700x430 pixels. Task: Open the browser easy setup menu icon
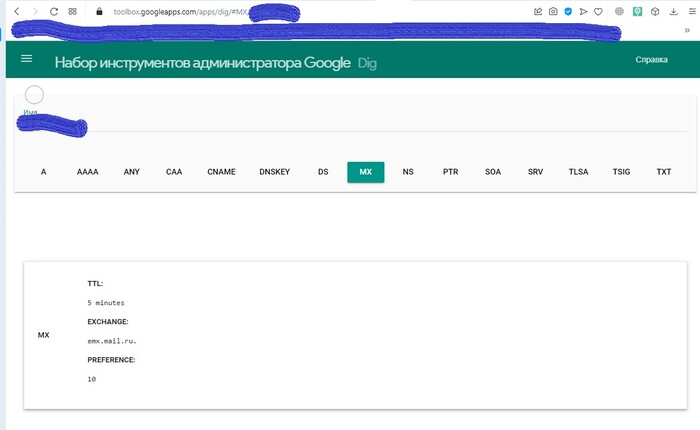[692, 12]
